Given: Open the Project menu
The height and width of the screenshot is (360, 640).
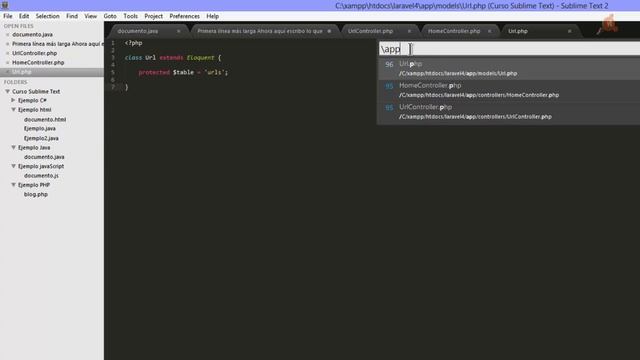Looking at the screenshot, I should (153, 16).
